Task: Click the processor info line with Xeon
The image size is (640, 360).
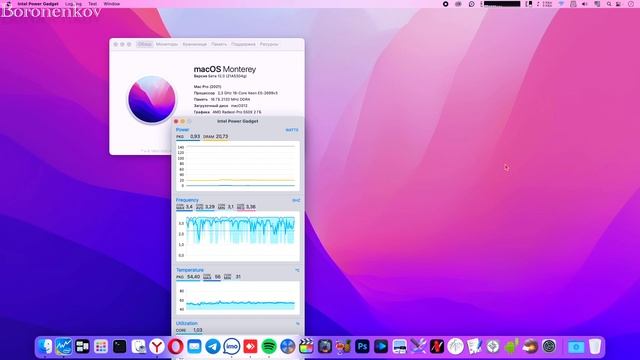Action: pyautogui.click(x=236, y=93)
